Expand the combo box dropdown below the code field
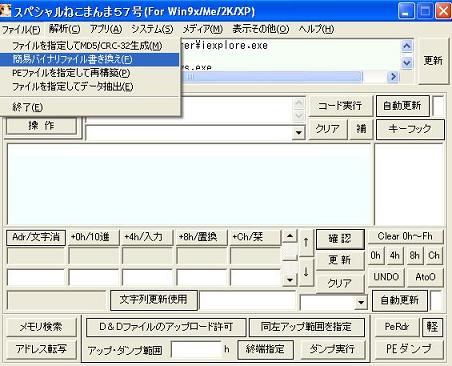 tap(299, 133)
